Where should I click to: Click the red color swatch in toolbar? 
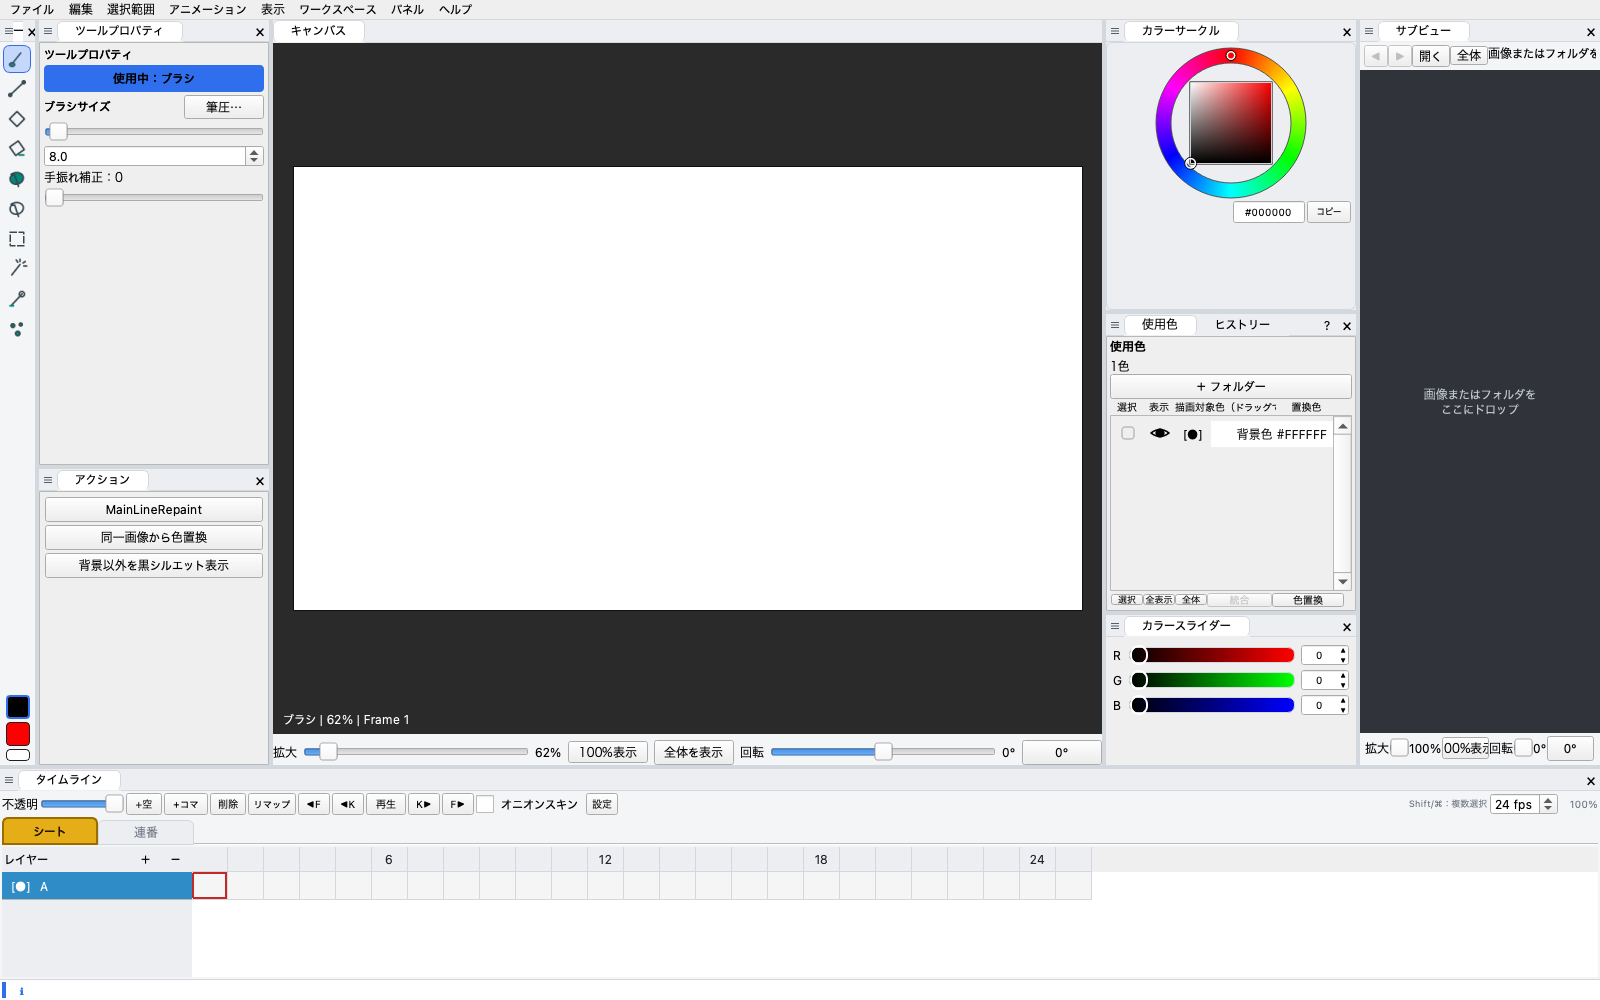click(18, 734)
